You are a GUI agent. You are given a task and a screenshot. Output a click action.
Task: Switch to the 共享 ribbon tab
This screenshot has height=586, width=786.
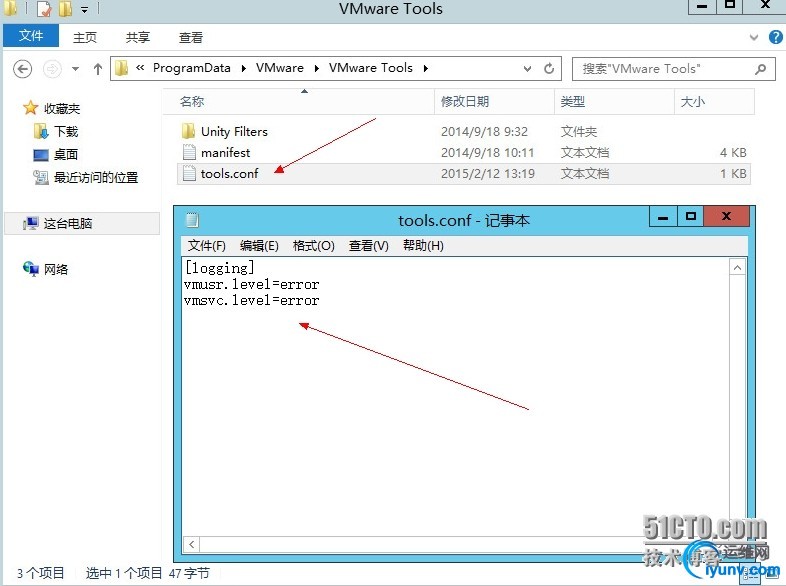[x=138, y=38]
